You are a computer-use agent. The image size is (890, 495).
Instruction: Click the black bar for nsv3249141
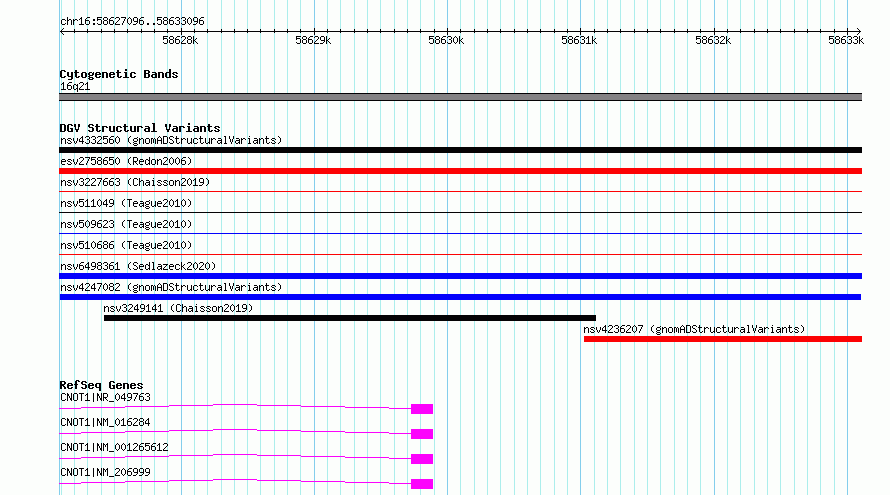(x=350, y=318)
